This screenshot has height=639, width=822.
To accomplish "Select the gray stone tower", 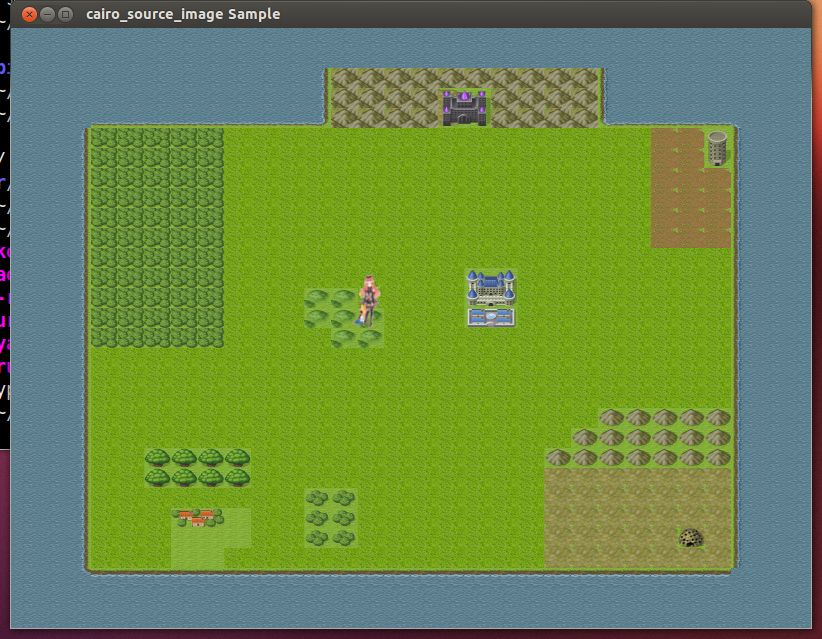I will pyautogui.click(x=717, y=148).
